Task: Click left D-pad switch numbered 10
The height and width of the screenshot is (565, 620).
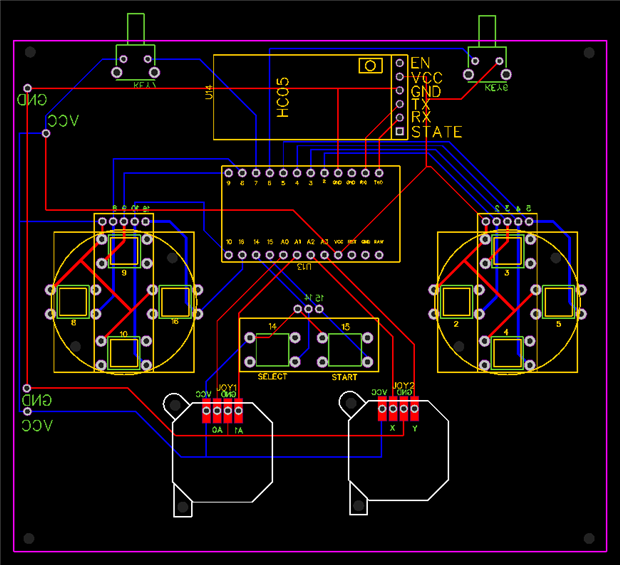Action: tap(124, 353)
